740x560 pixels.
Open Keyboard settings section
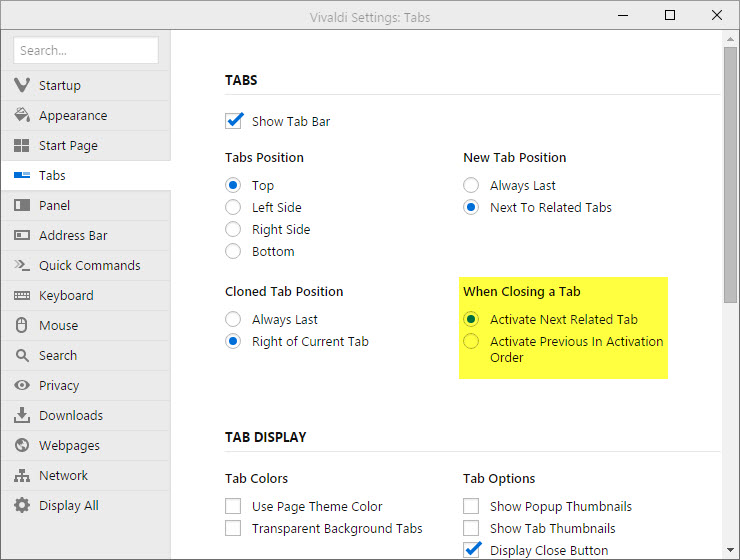(86, 295)
